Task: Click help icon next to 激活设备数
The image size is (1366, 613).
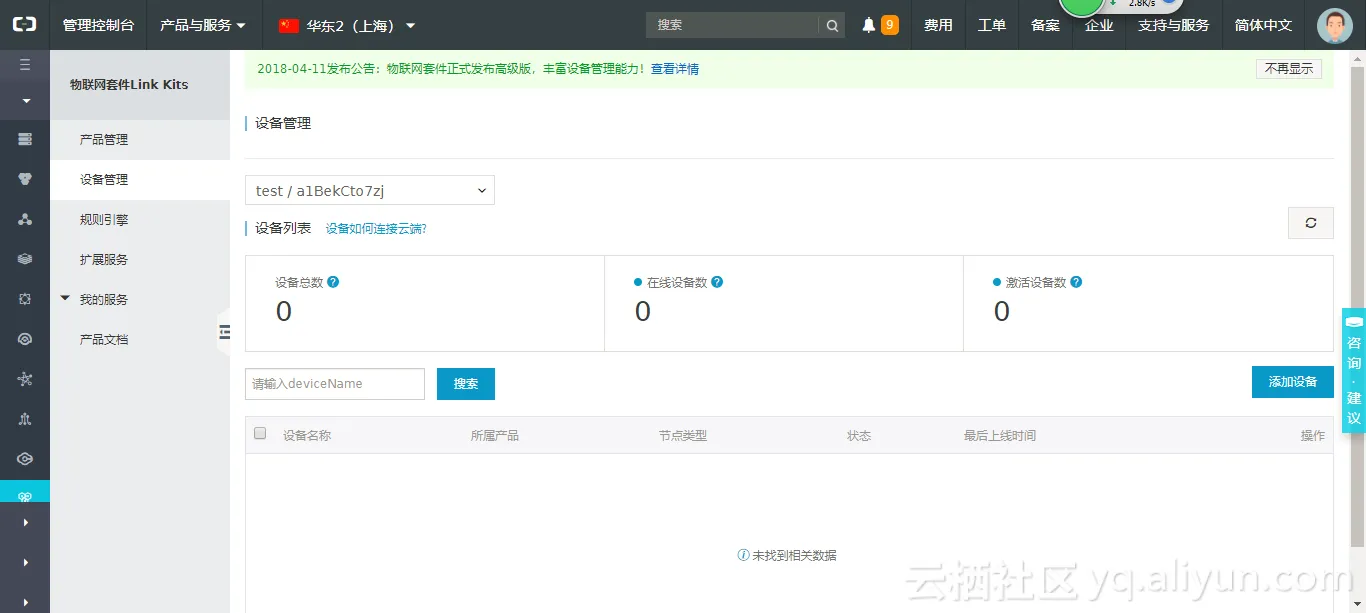Action: click(1076, 282)
